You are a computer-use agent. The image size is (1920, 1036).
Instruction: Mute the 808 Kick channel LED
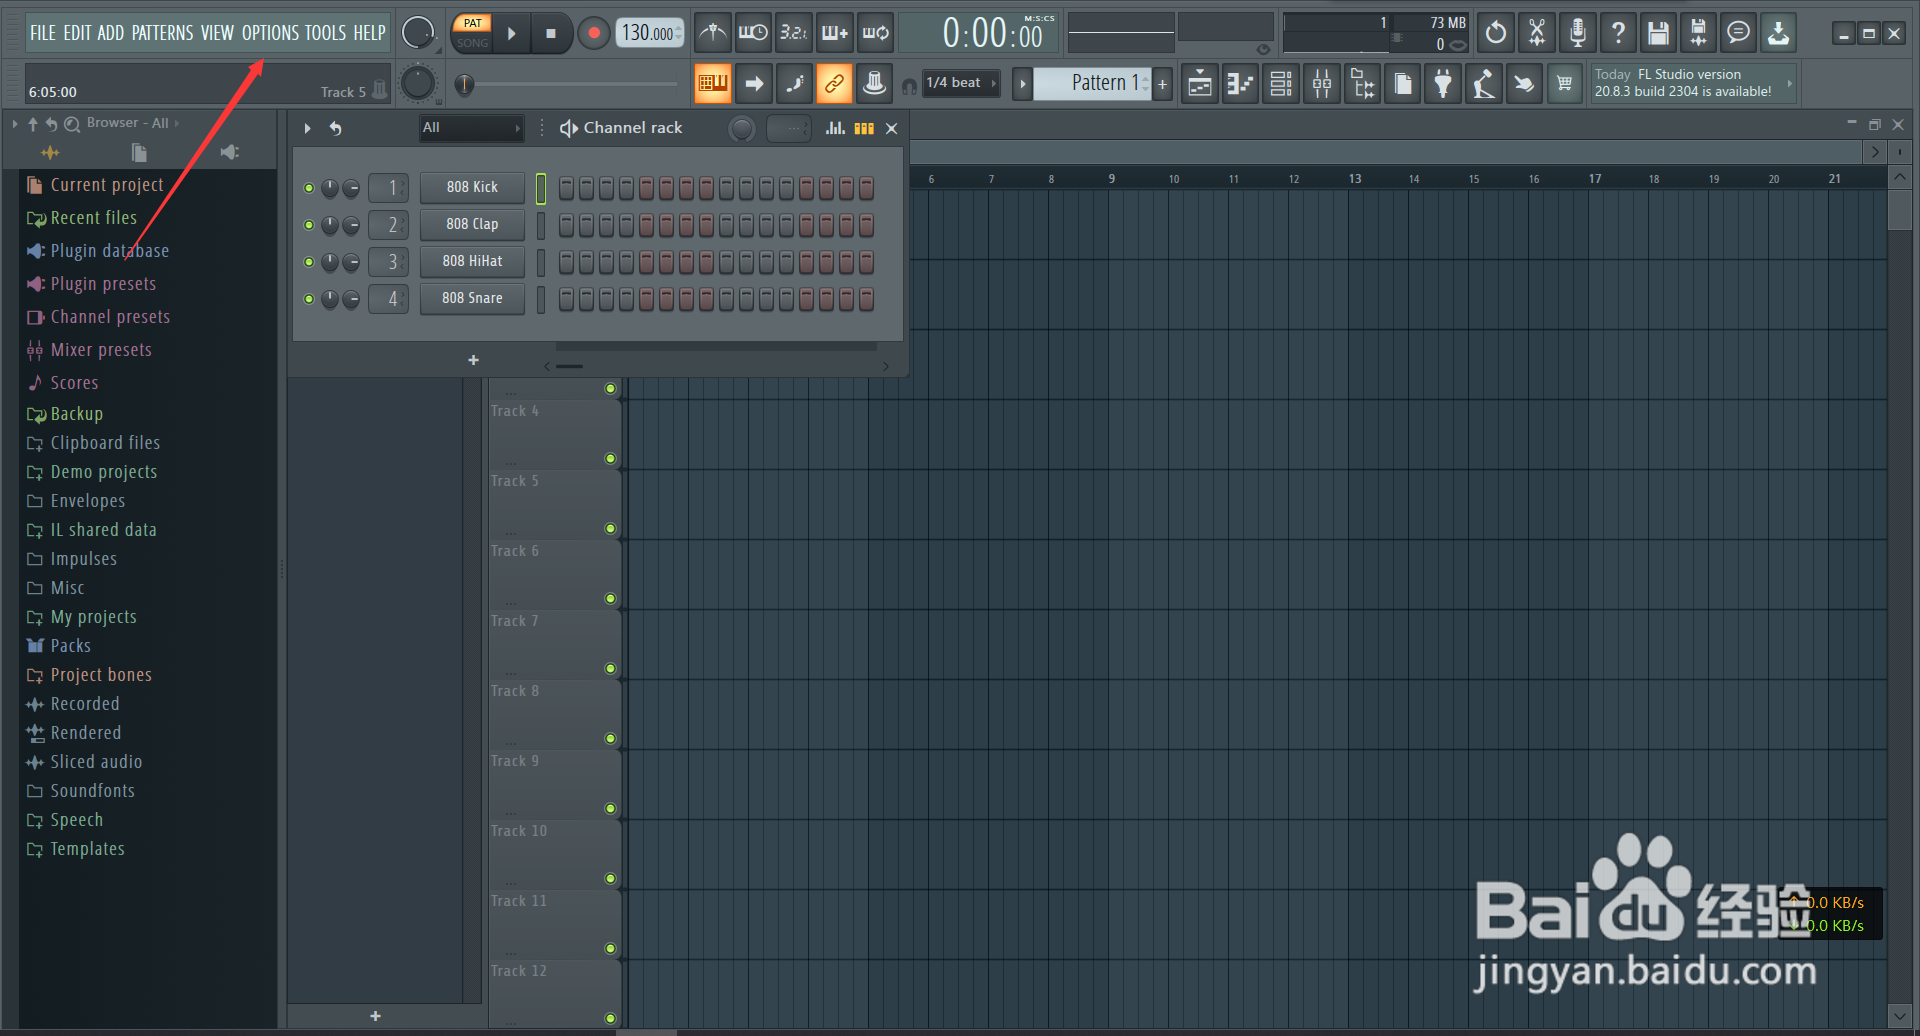click(309, 187)
